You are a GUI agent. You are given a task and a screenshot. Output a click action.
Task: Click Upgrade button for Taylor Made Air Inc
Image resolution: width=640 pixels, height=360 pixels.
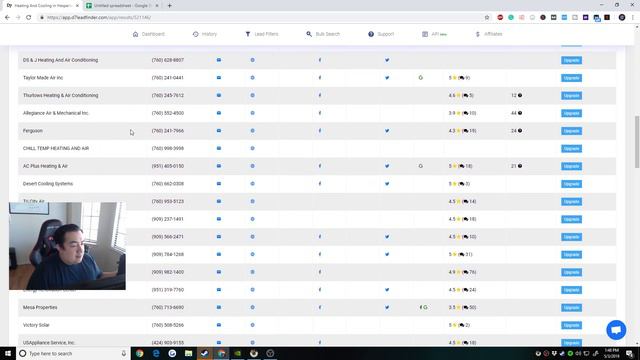pyautogui.click(x=571, y=78)
